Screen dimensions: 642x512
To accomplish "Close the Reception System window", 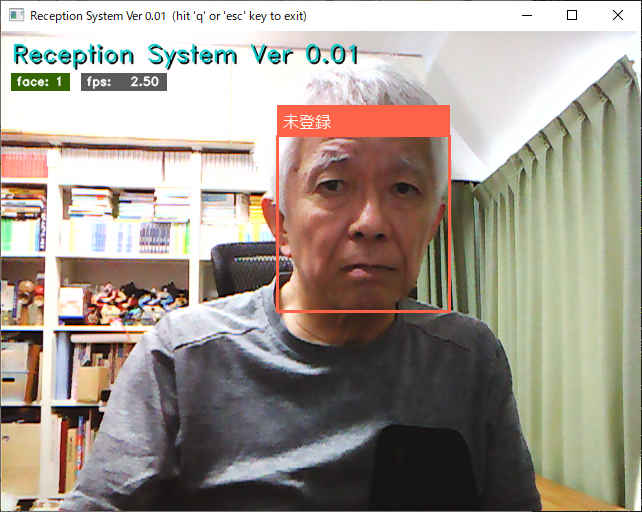I will [618, 15].
